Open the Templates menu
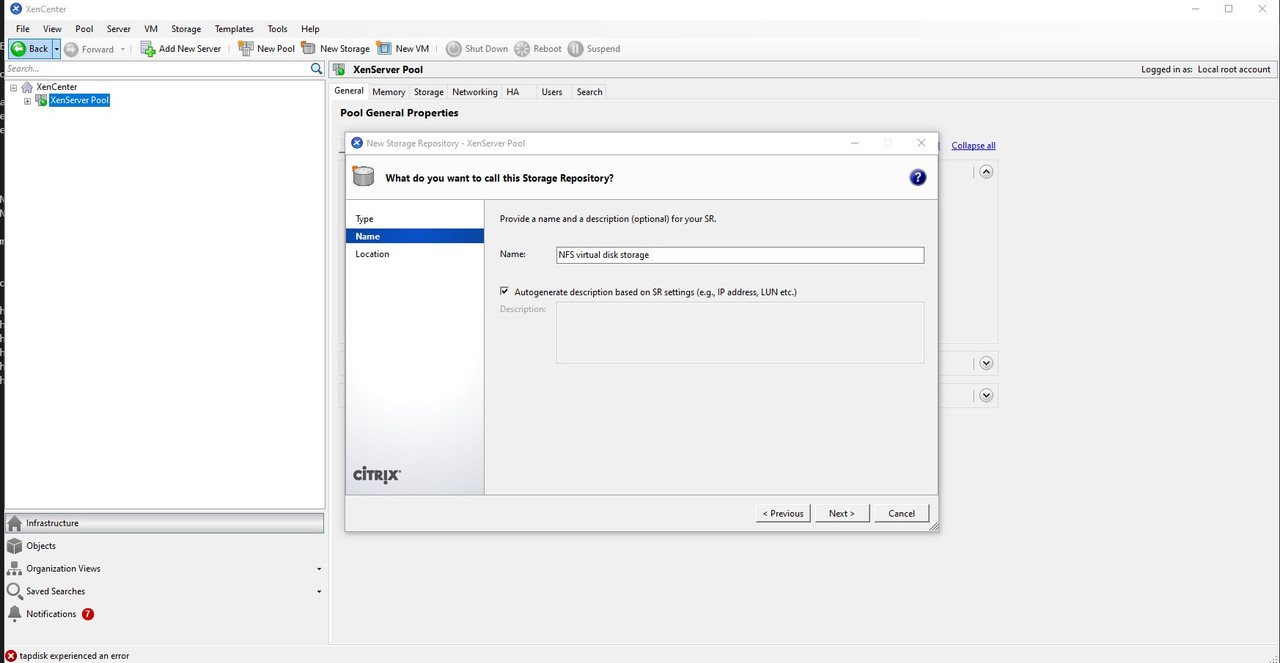1280x663 pixels. pyautogui.click(x=234, y=29)
